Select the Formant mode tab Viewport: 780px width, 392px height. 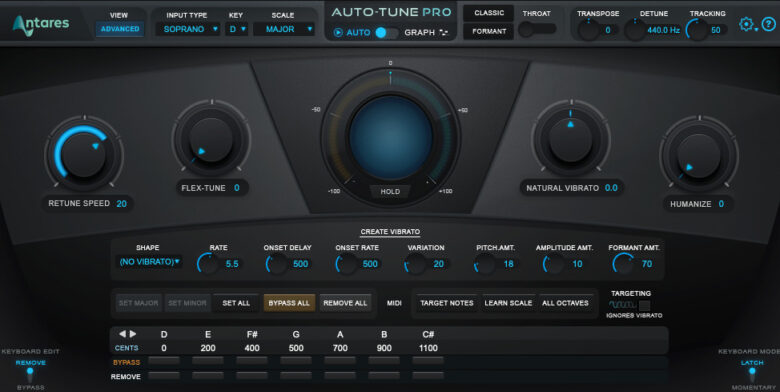(488, 31)
